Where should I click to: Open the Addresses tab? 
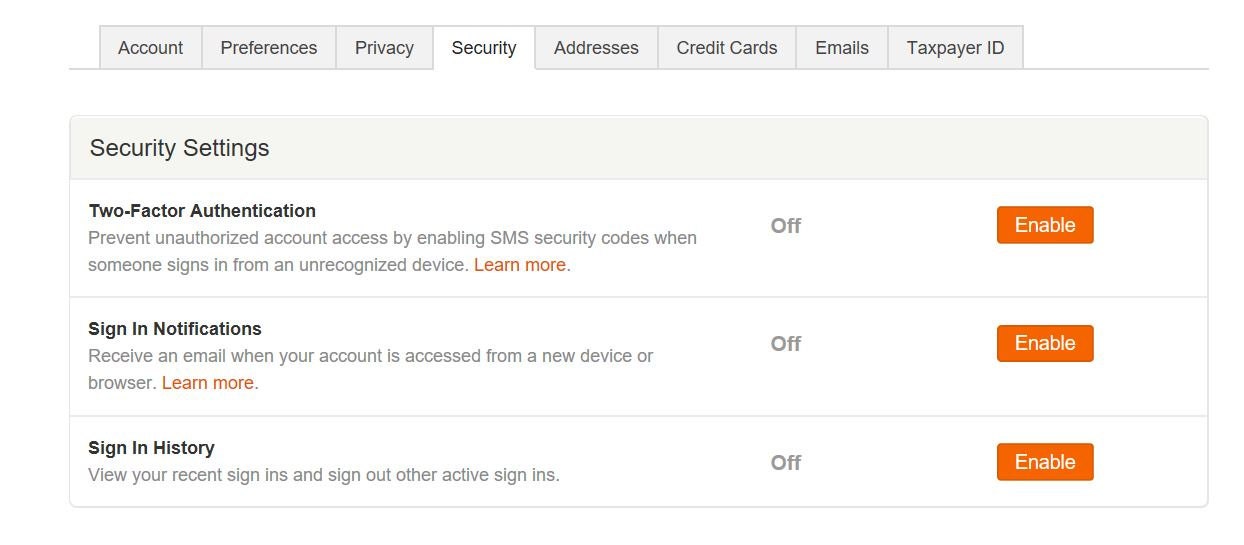(596, 48)
